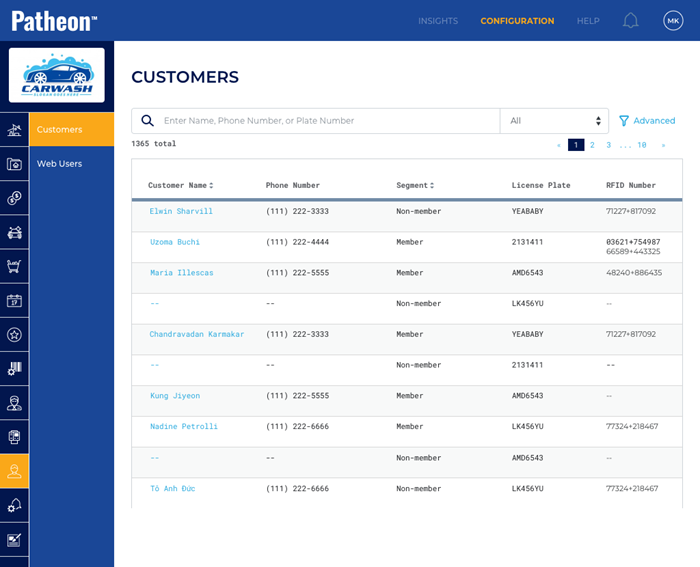Viewport: 700px width, 567px height.
Task: Open the All segment filter dropdown
Action: [554, 121]
